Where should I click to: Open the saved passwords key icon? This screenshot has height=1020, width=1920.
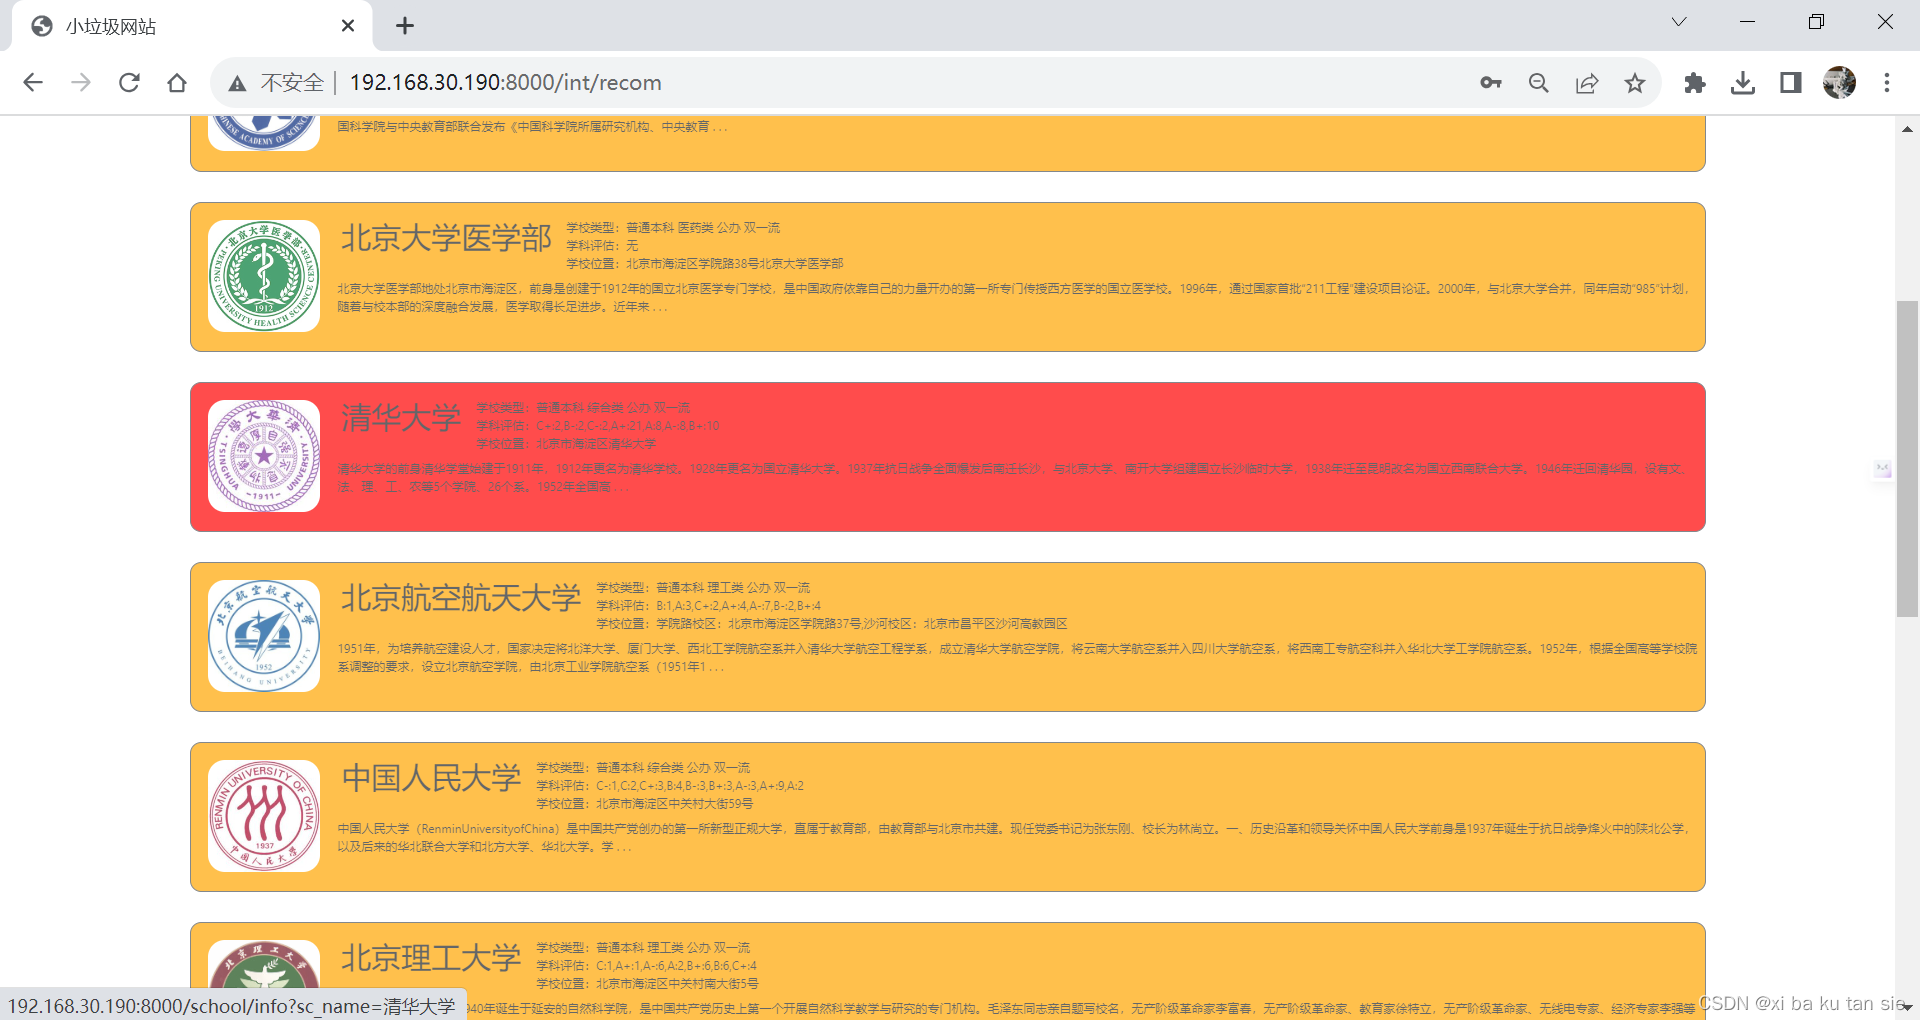pyautogui.click(x=1490, y=83)
